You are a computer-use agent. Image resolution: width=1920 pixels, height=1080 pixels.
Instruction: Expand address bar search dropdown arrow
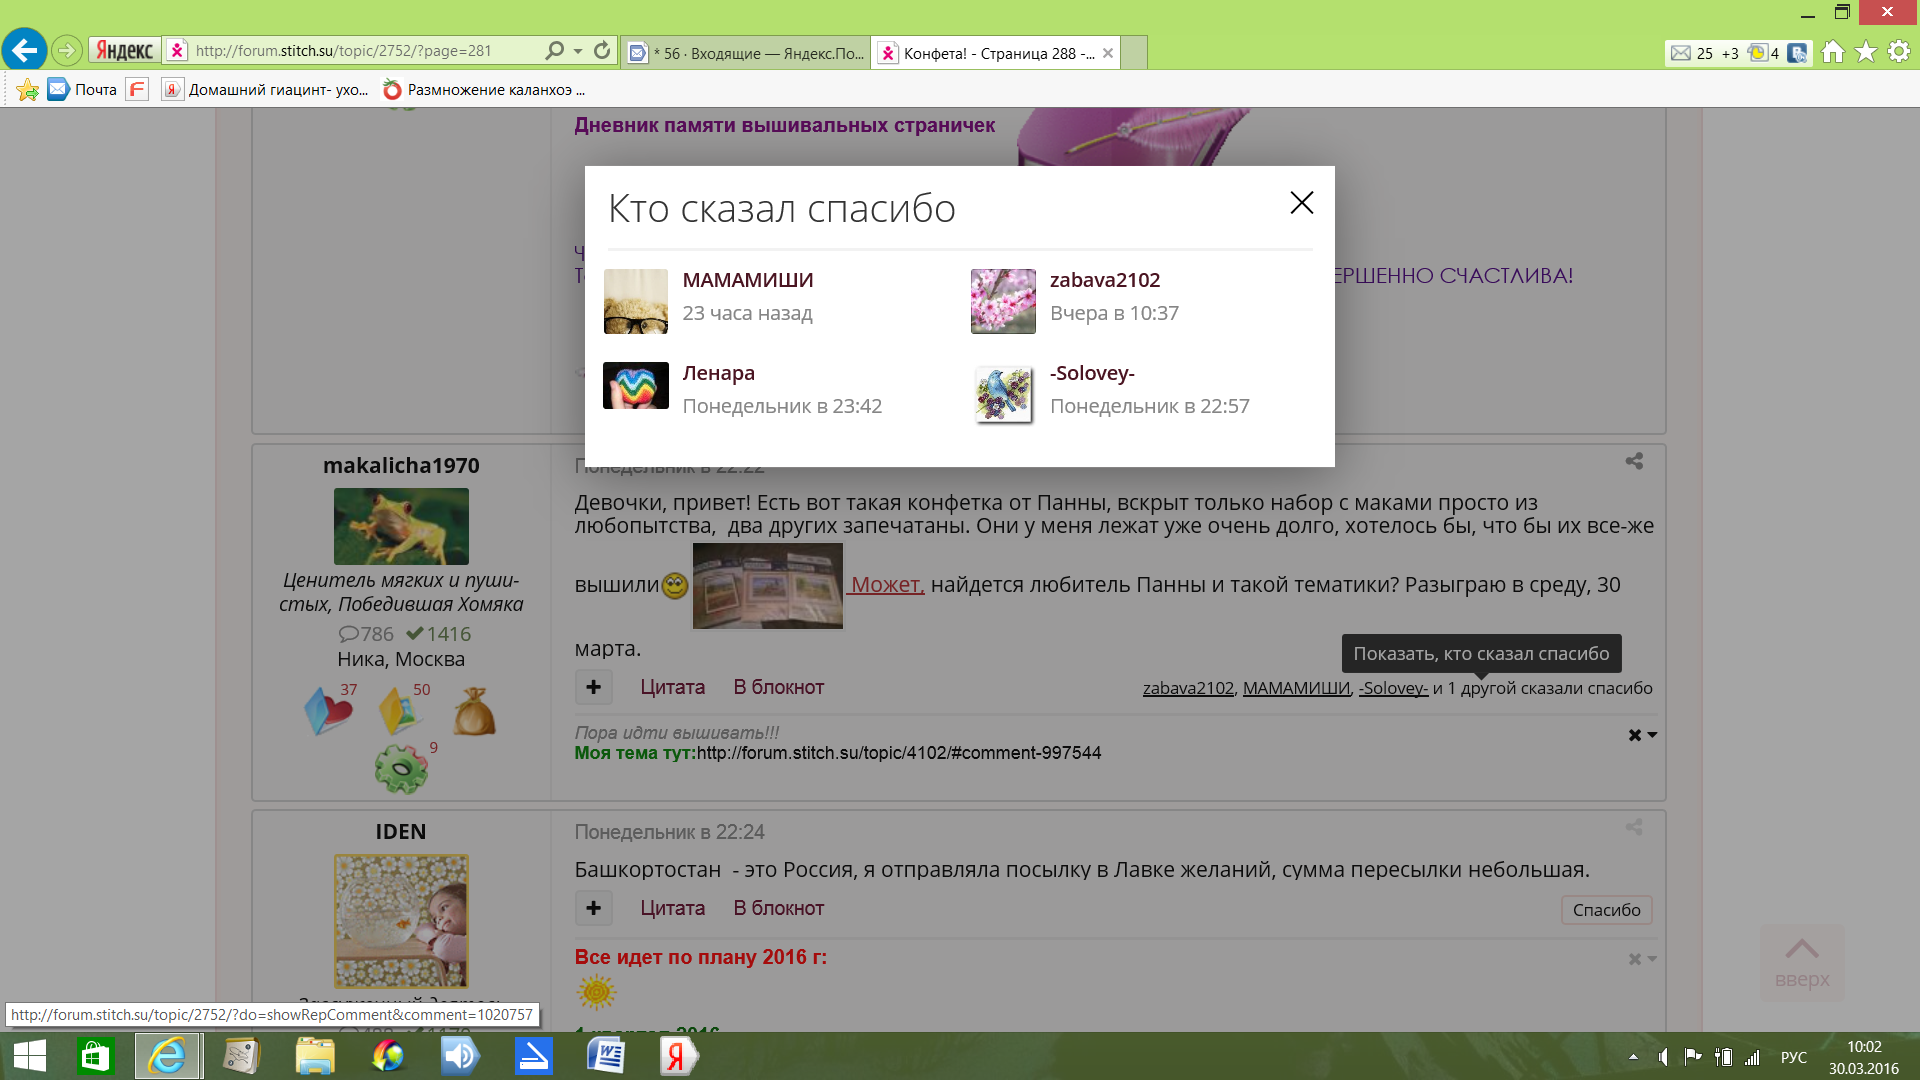coord(578,50)
